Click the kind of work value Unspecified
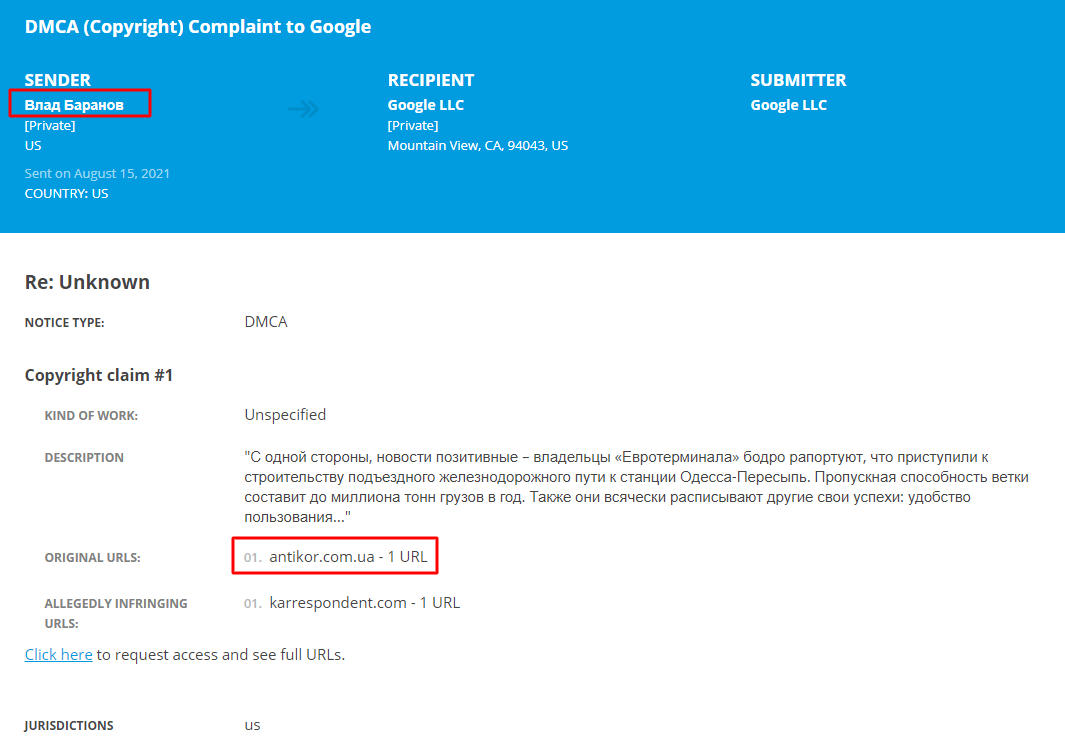This screenshot has width=1065, height=755. pyautogui.click(x=285, y=415)
